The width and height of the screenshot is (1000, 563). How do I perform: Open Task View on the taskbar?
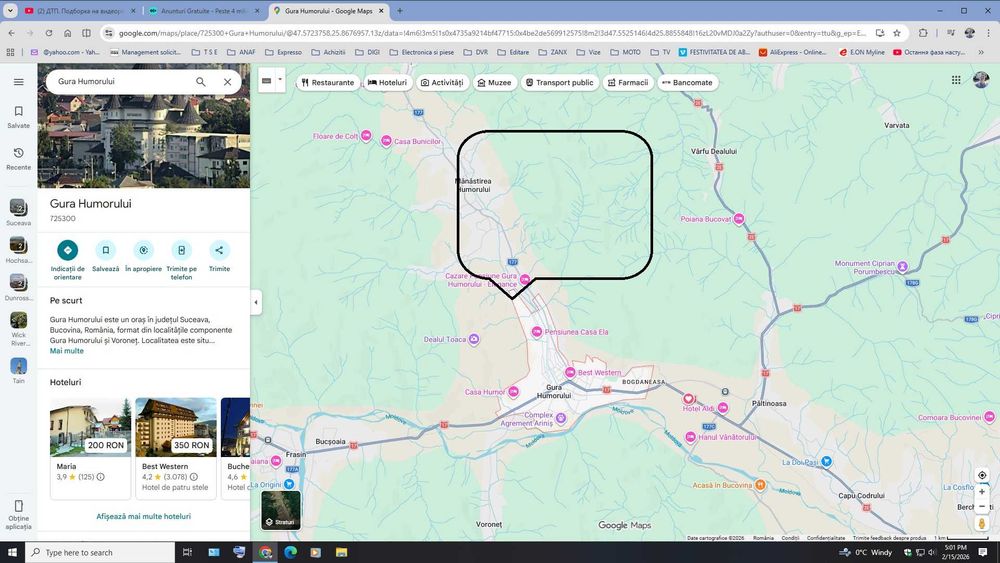tap(187, 552)
